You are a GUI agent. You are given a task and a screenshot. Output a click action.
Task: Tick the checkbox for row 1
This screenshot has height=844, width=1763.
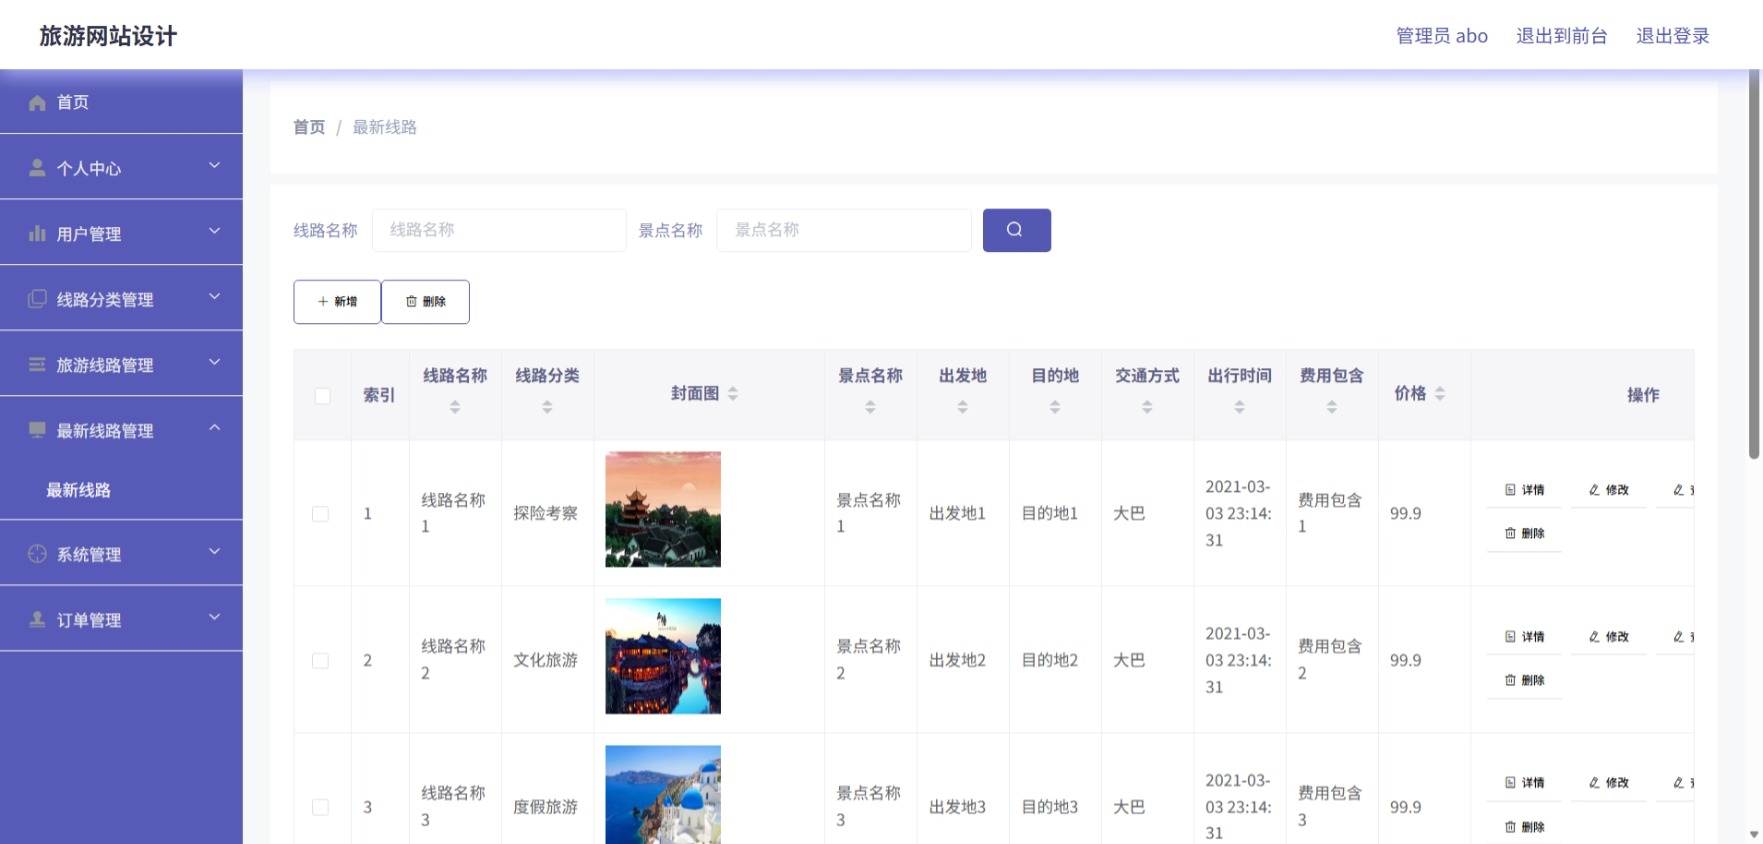320,514
